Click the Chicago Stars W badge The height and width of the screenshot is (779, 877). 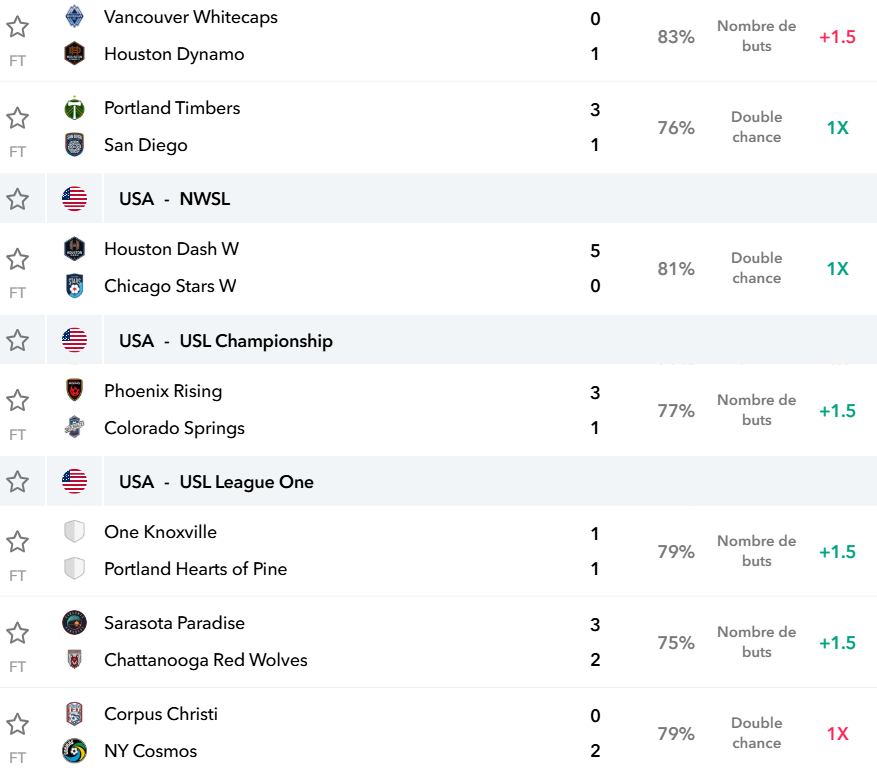(x=74, y=286)
